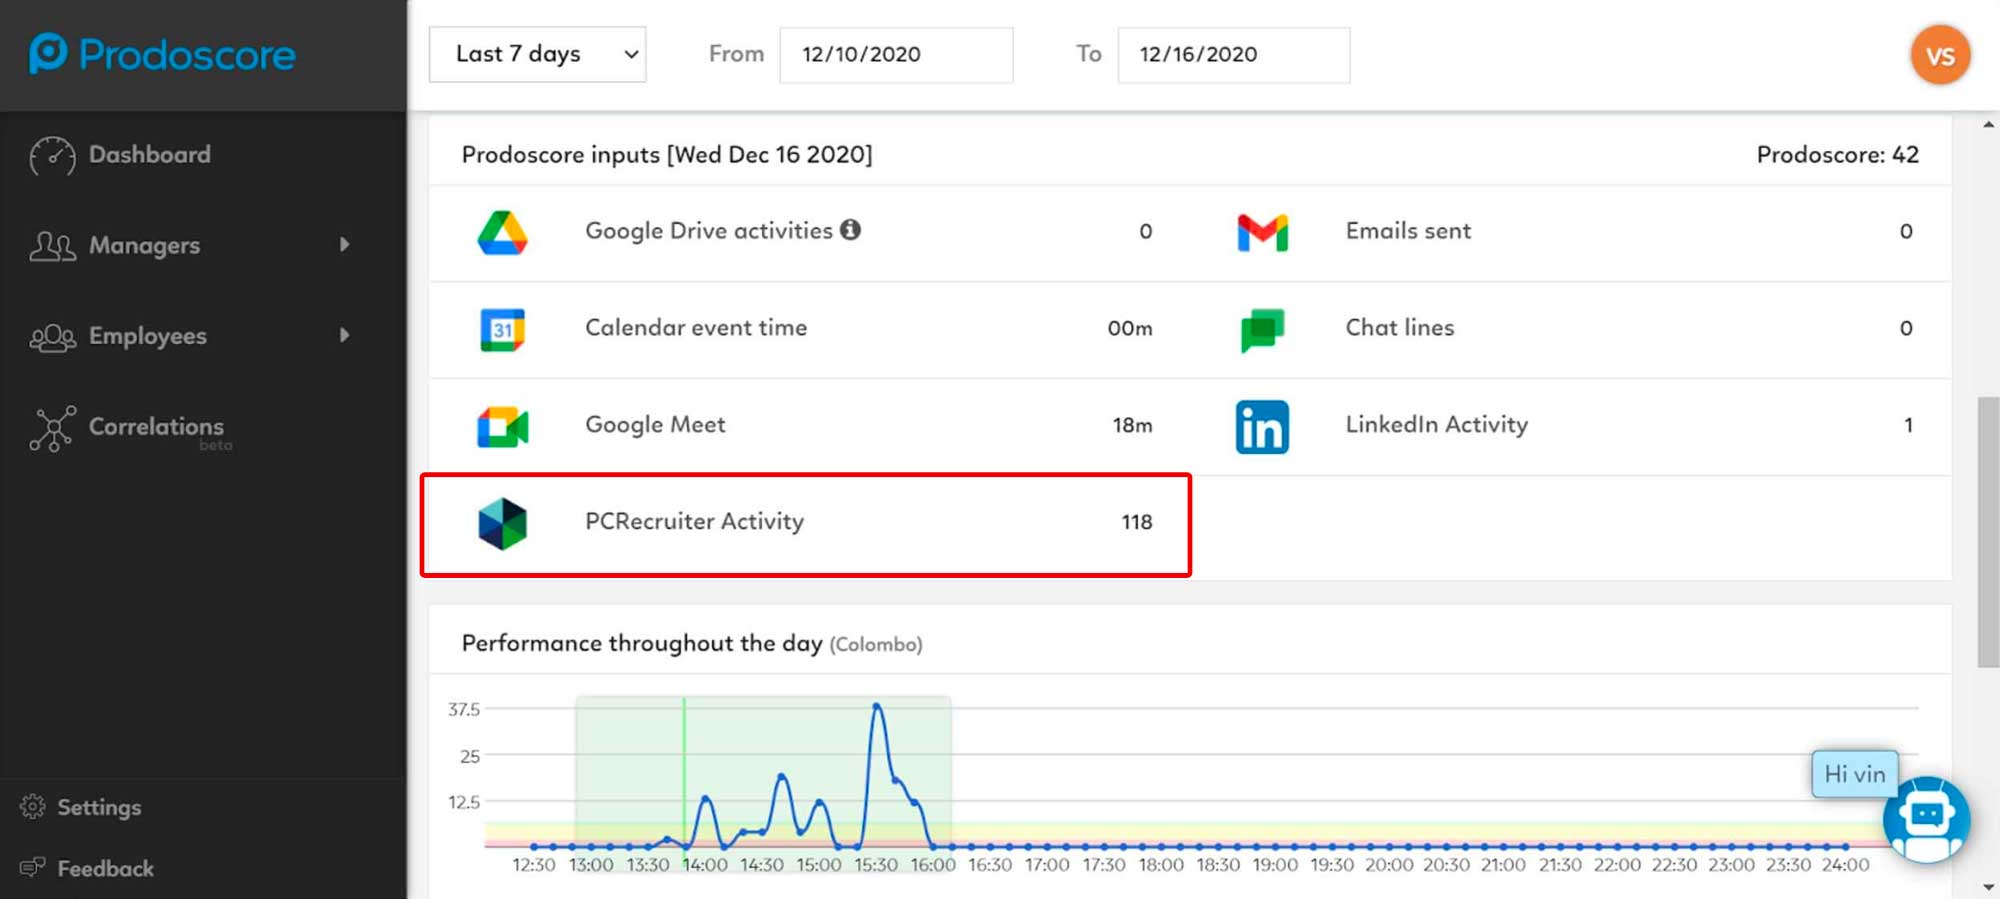Go to Dashboard in sidebar
The height and width of the screenshot is (899, 2000).
[149, 155]
